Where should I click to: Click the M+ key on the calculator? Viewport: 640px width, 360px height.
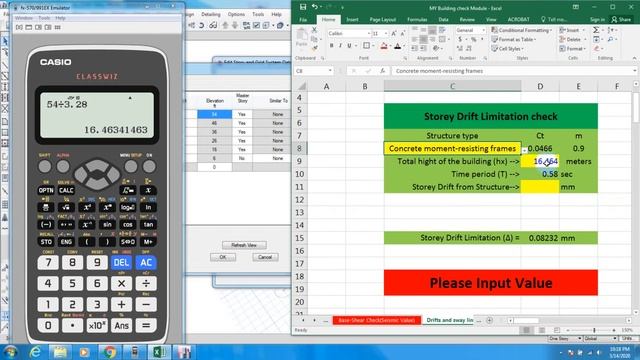148,242
